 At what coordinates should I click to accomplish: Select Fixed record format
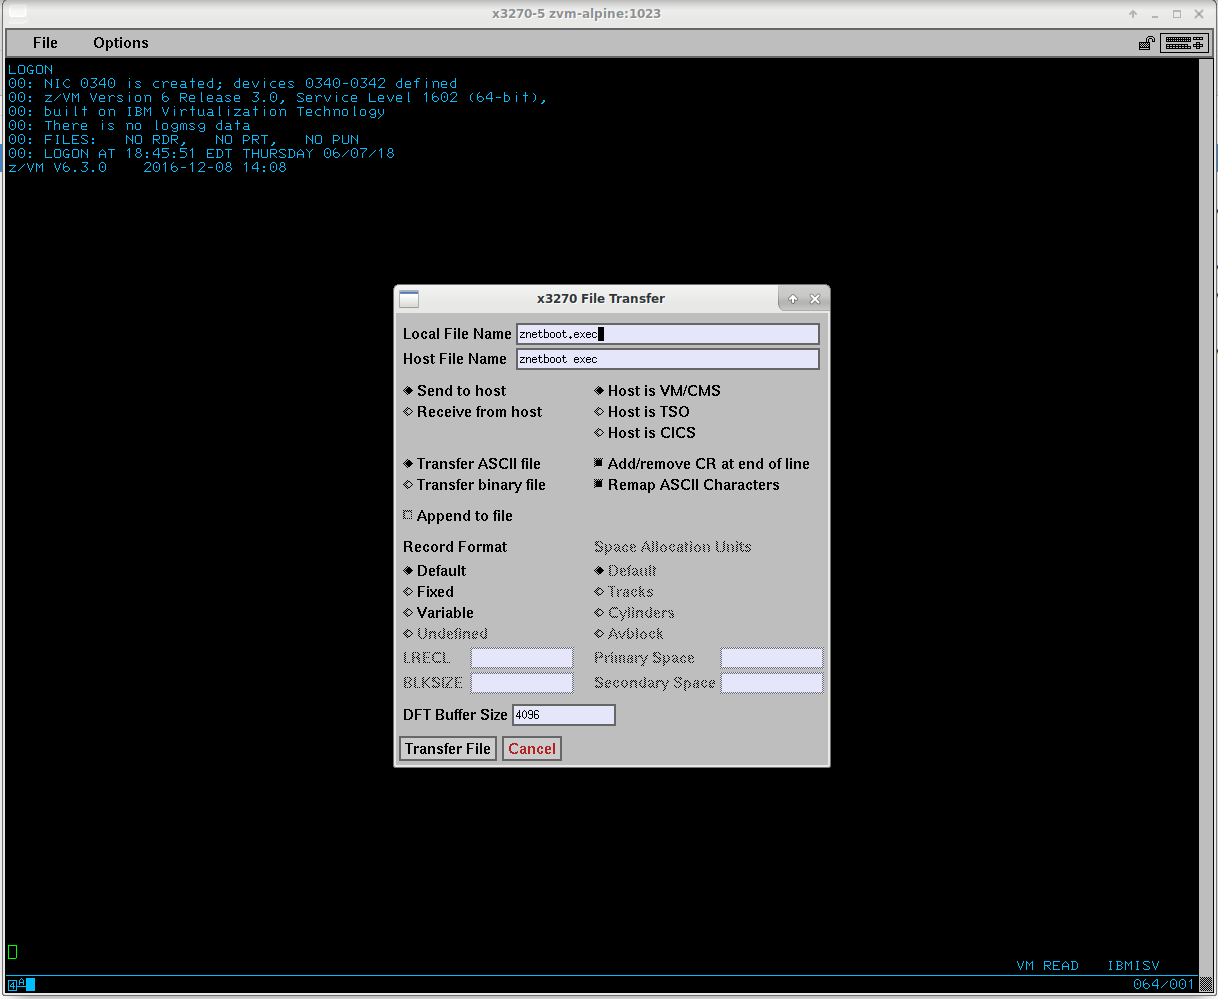point(429,592)
